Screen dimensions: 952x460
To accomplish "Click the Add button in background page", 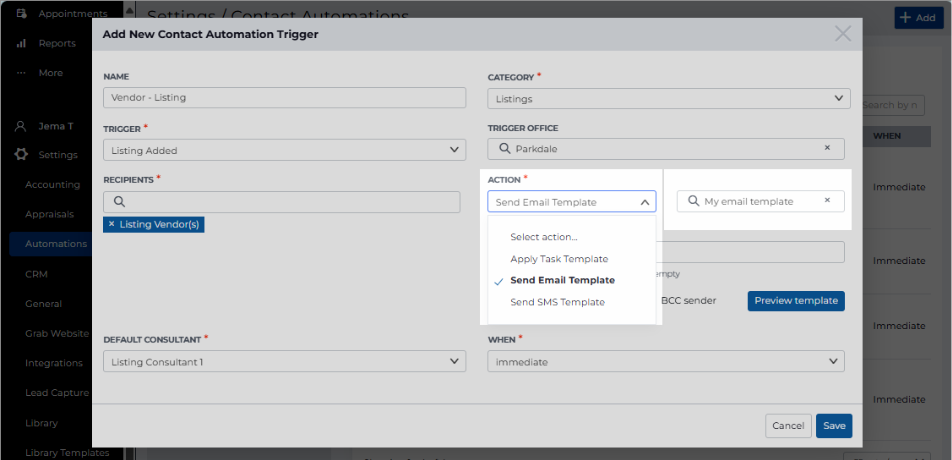I will click(x=919, y=18).
